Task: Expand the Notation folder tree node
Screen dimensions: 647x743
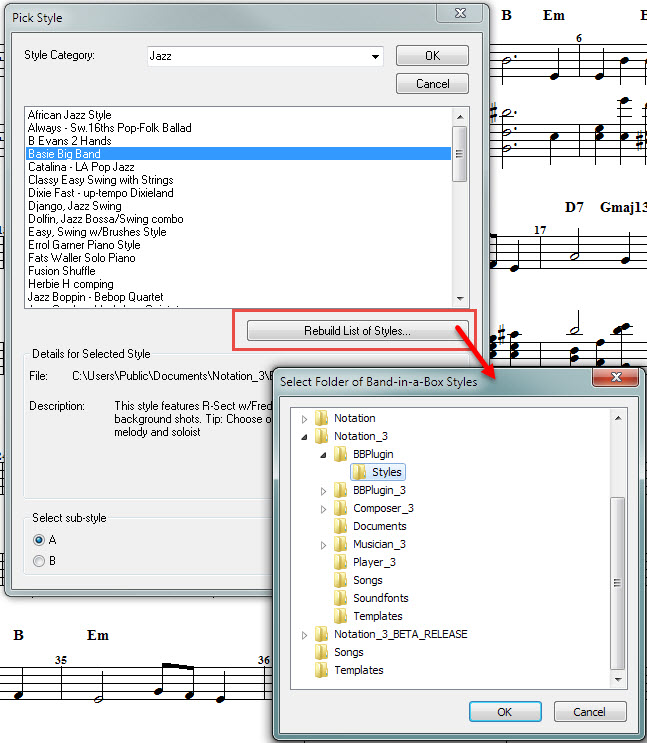Action: tap(305, 418)
